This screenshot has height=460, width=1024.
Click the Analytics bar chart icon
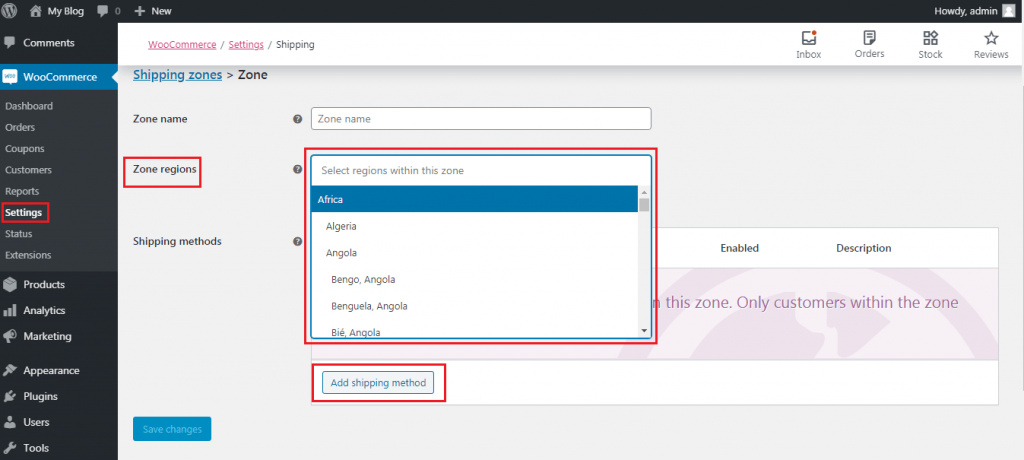coord(10,311)
